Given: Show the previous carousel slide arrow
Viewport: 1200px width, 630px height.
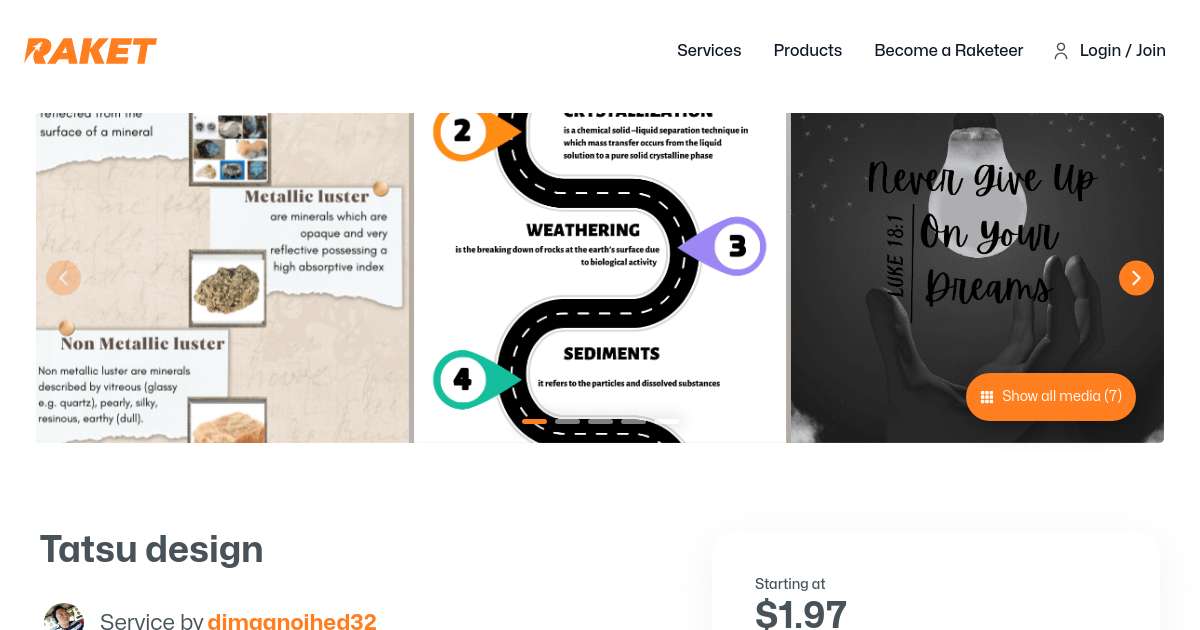Looking at the screenshot, I should coord(64,278).
